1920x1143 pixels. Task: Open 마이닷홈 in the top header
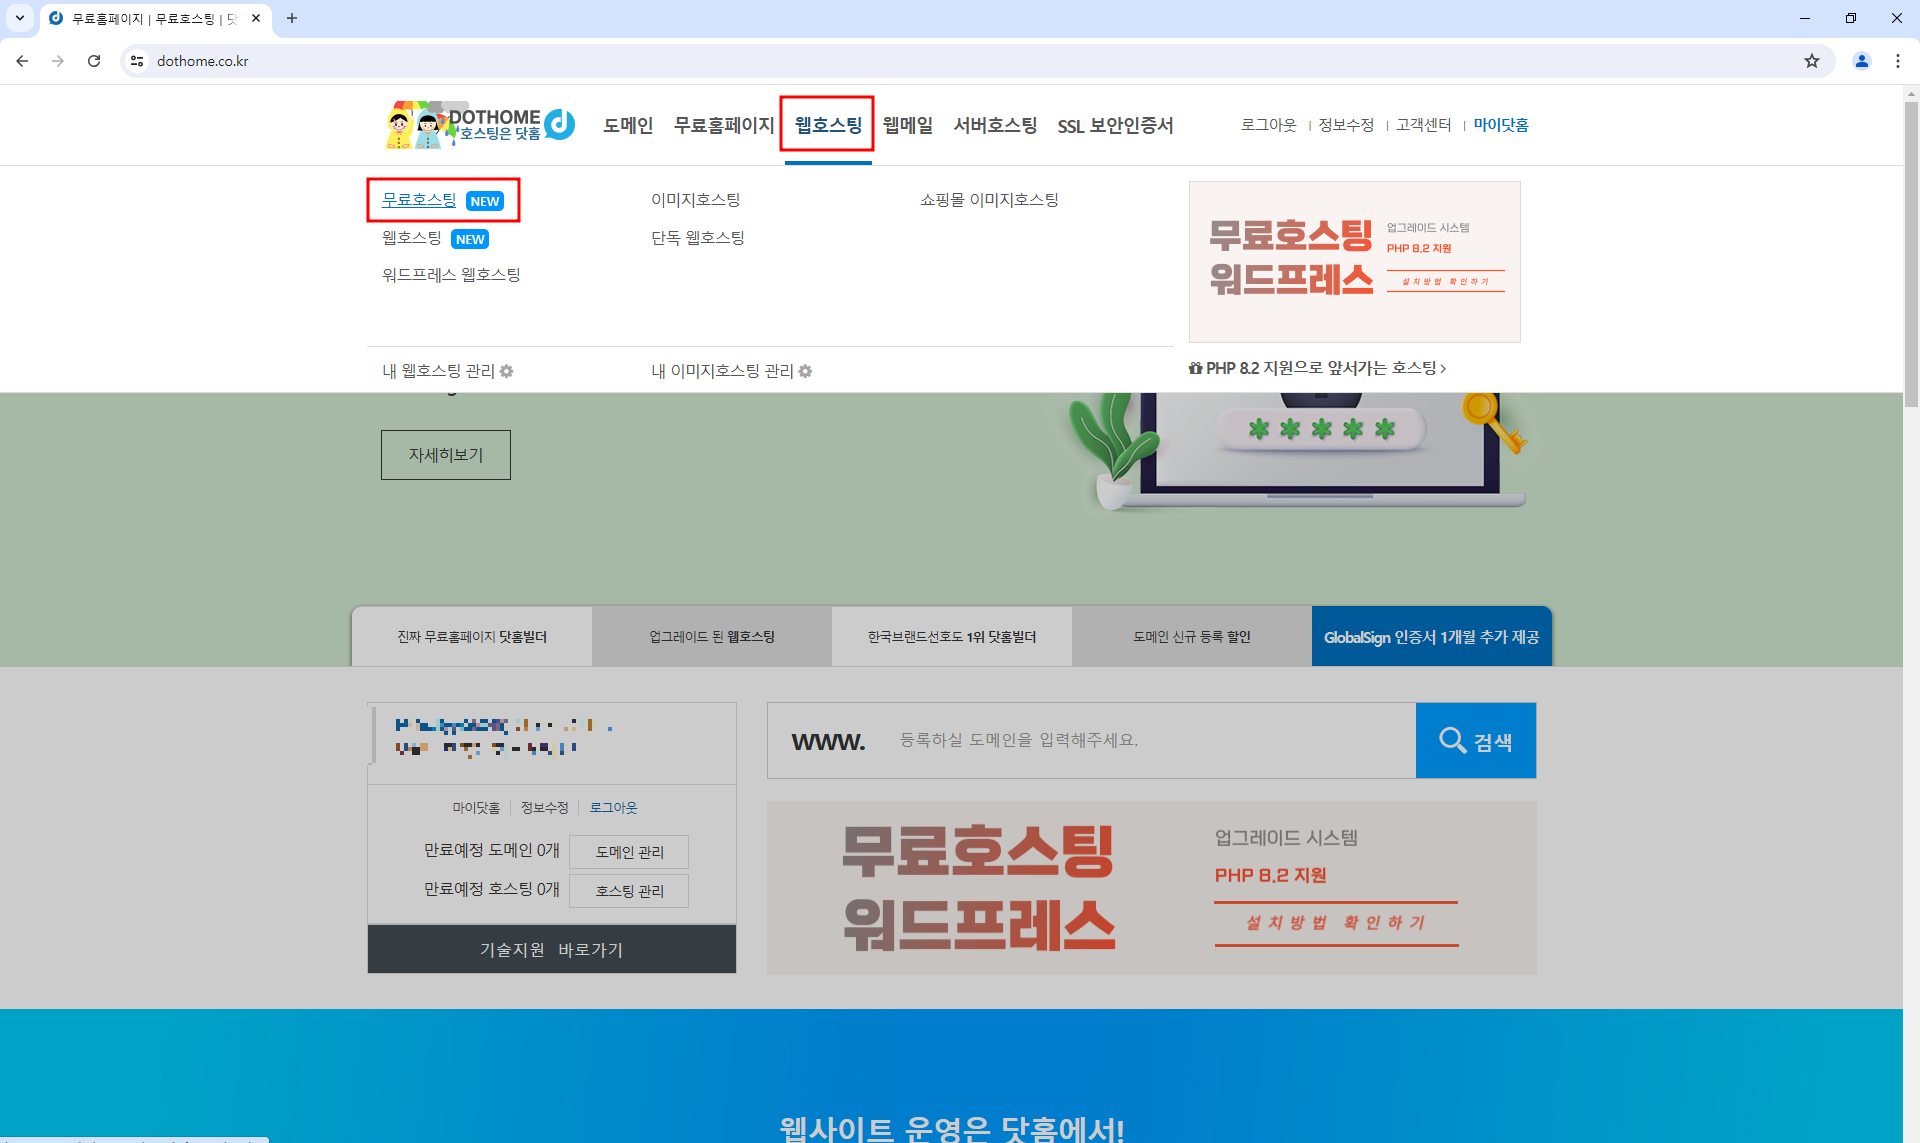pyautogui.click(x=1501, y=125)
